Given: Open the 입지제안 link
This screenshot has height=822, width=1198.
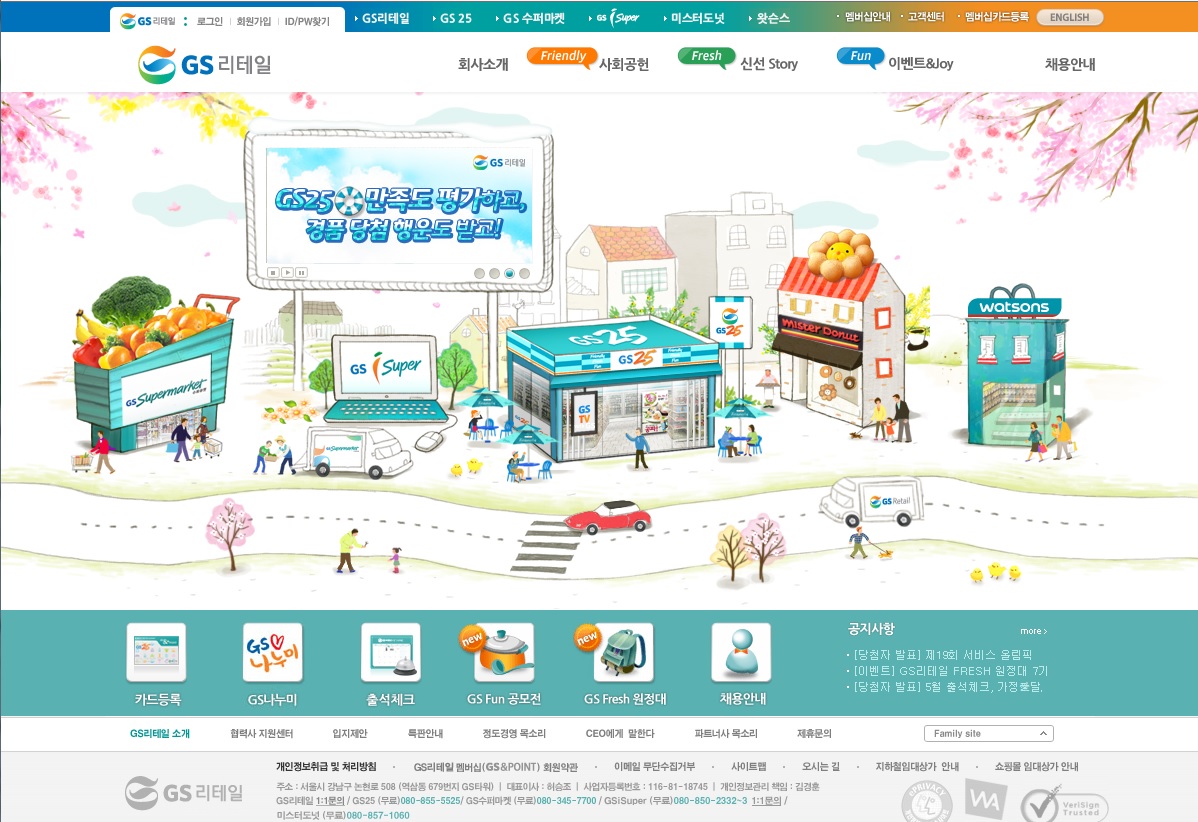Looking at the screenshot, I should (x=350, y=733).
